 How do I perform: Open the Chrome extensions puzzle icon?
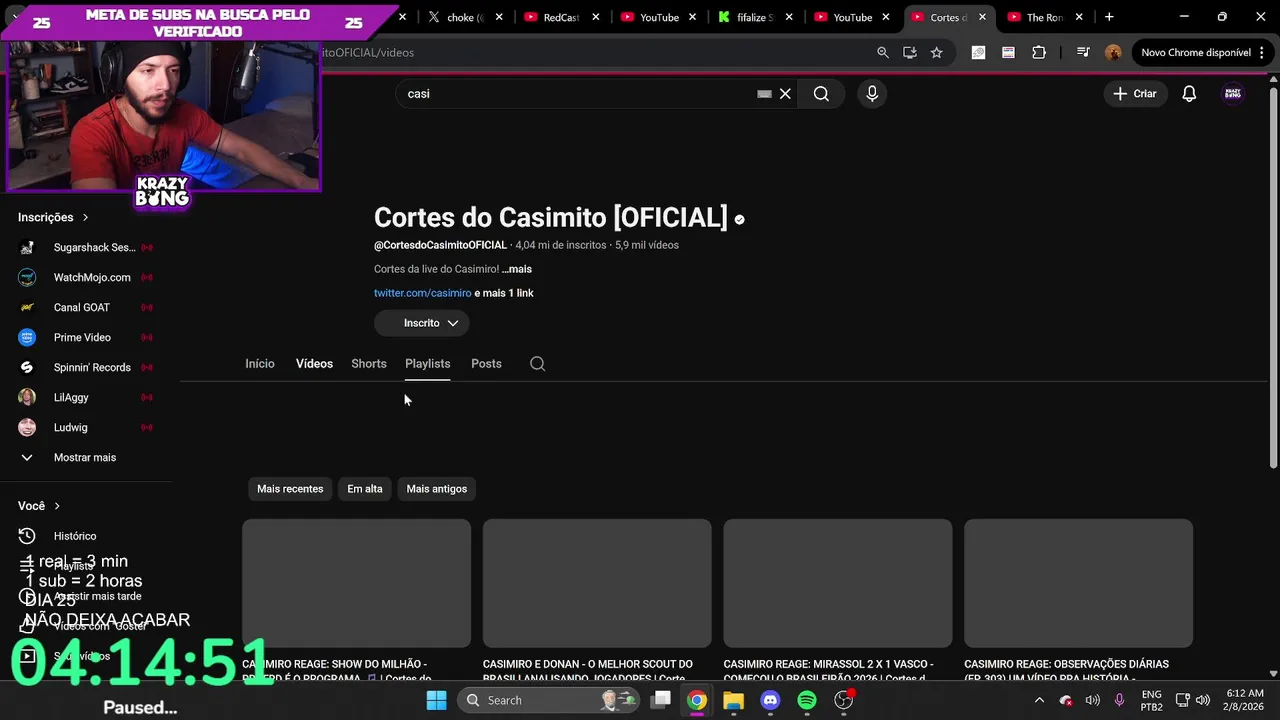pos(1039,52)
